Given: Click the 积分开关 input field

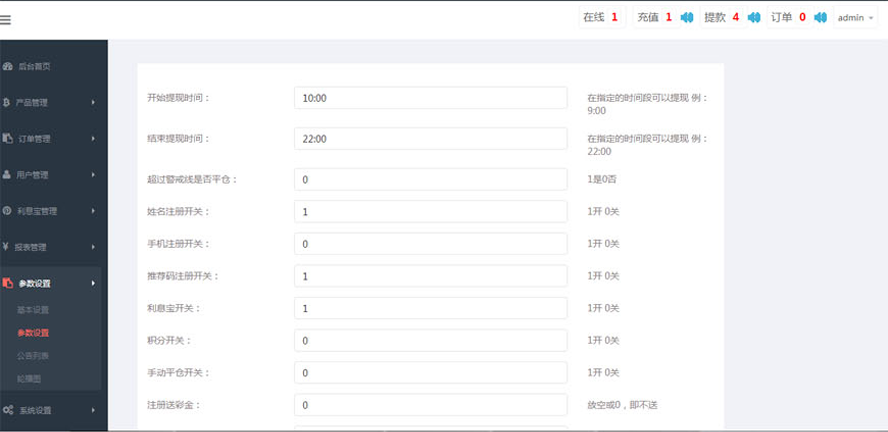Looking at the screenshot, I should click(x=430, y=341).
